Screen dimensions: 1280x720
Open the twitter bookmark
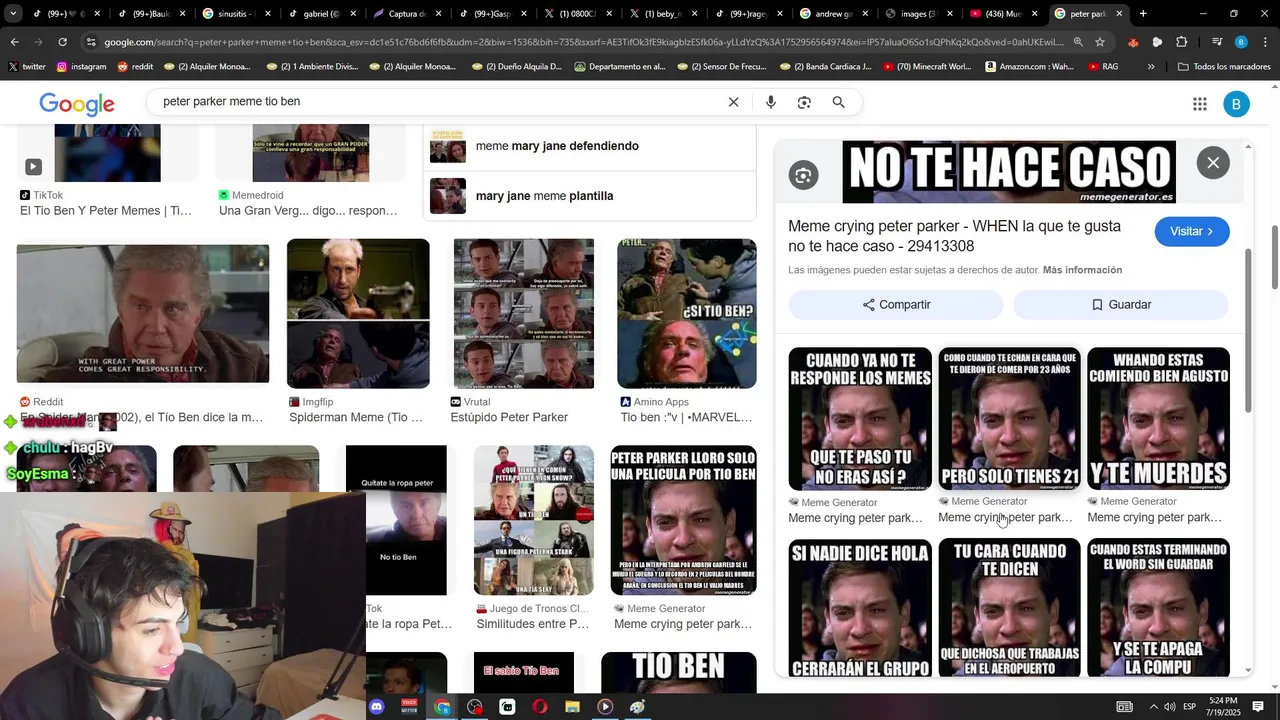click(x=27, y=67)
